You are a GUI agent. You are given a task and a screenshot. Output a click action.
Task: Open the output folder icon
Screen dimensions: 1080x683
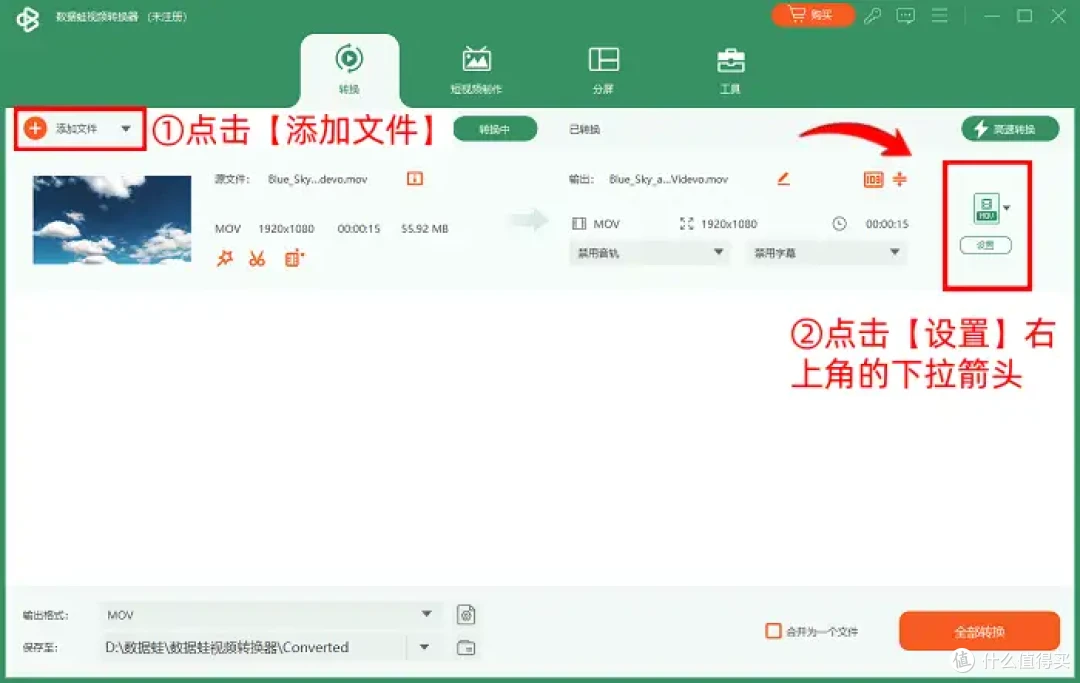(466, 647)
